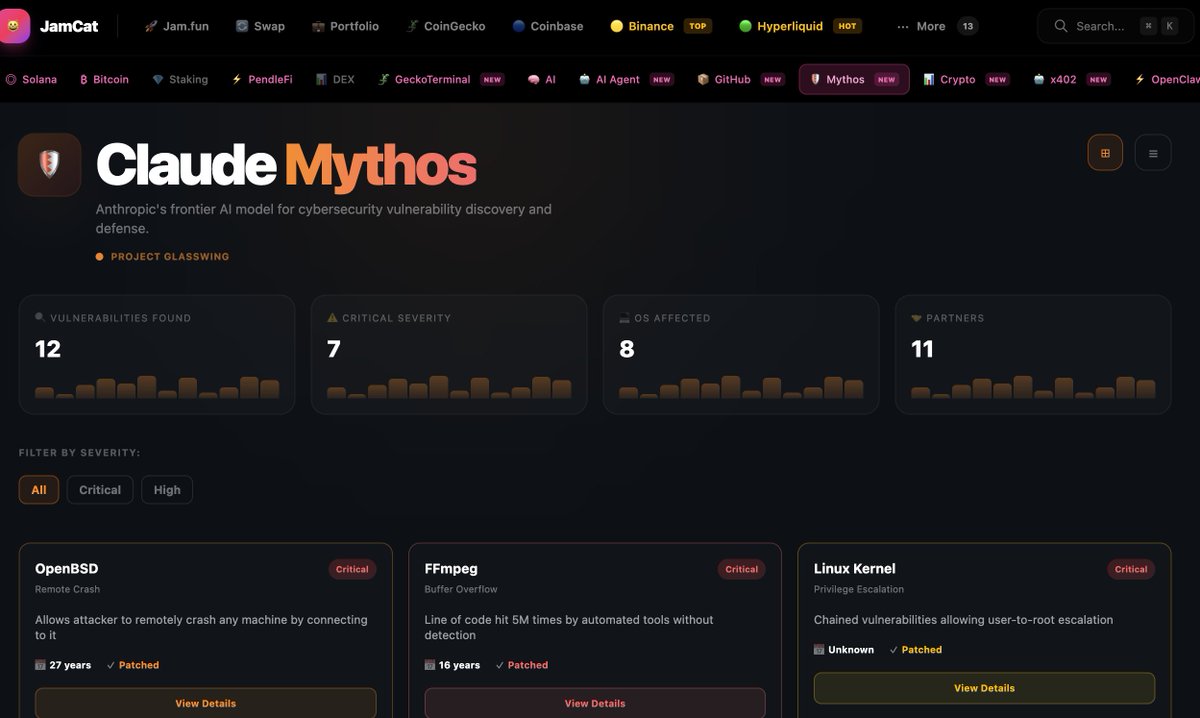View Details for OpenBSD

pos(206,703)
